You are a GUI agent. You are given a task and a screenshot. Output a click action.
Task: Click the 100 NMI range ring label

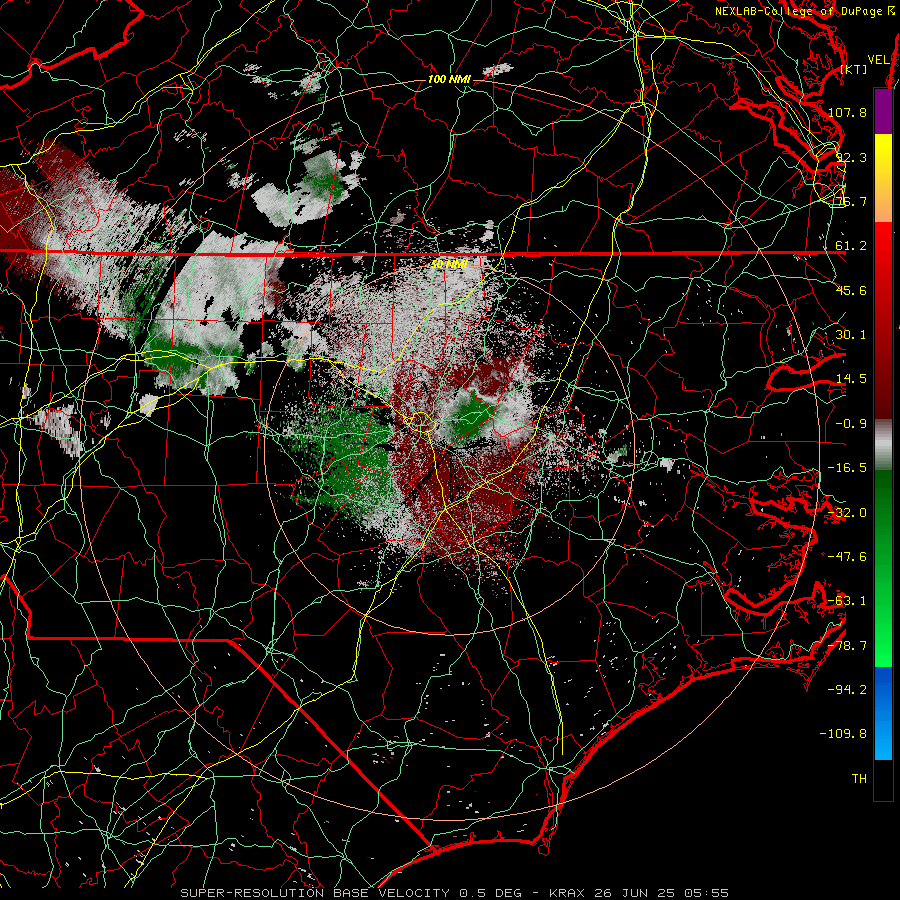click(x=449, y=79)
